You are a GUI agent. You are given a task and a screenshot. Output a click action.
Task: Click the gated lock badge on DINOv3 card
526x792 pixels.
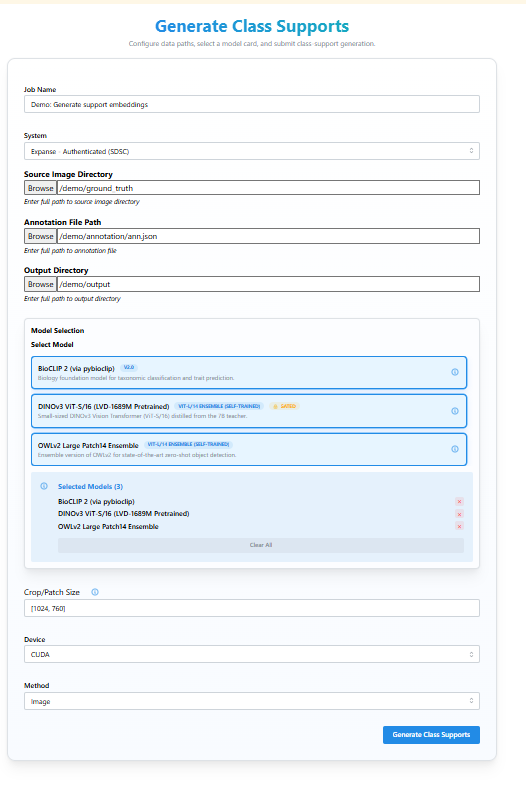284,406
